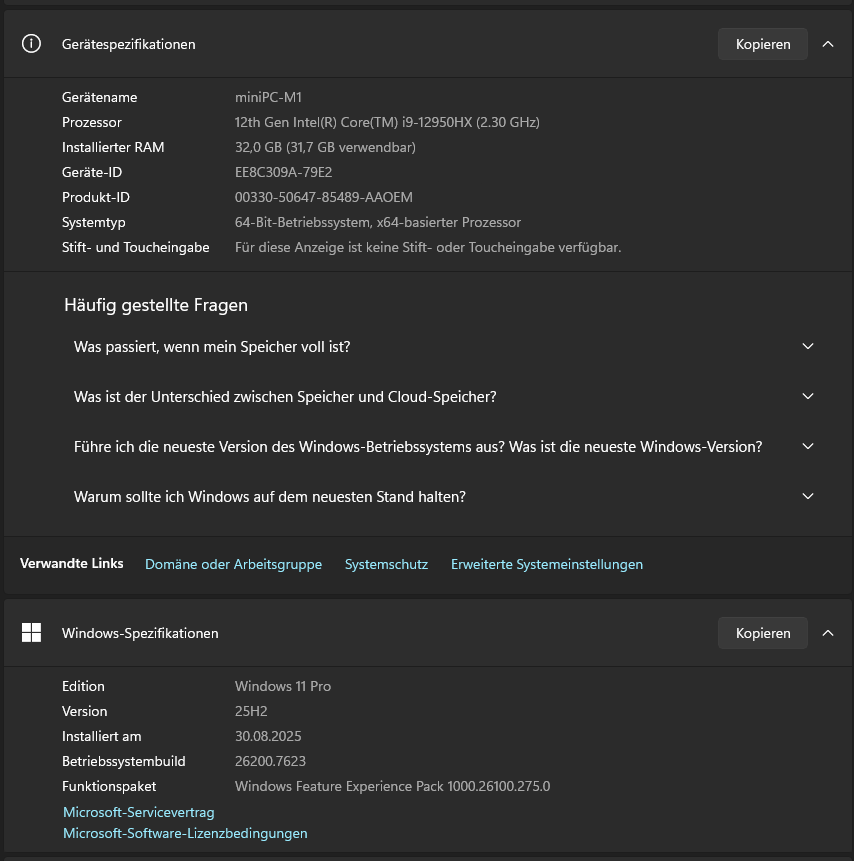This screenshot has width=854, height=861.
Task: Click the device name value miniPC-M1
Action: click(267, 97)
